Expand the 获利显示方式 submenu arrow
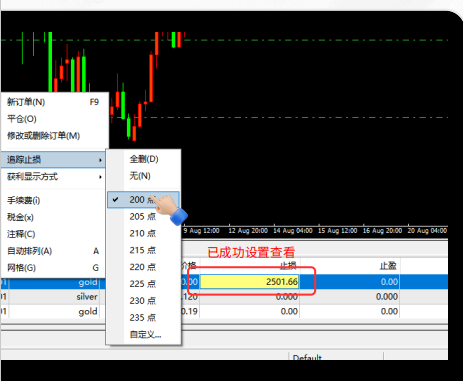463x381 pixels. (x=100, y=177)
